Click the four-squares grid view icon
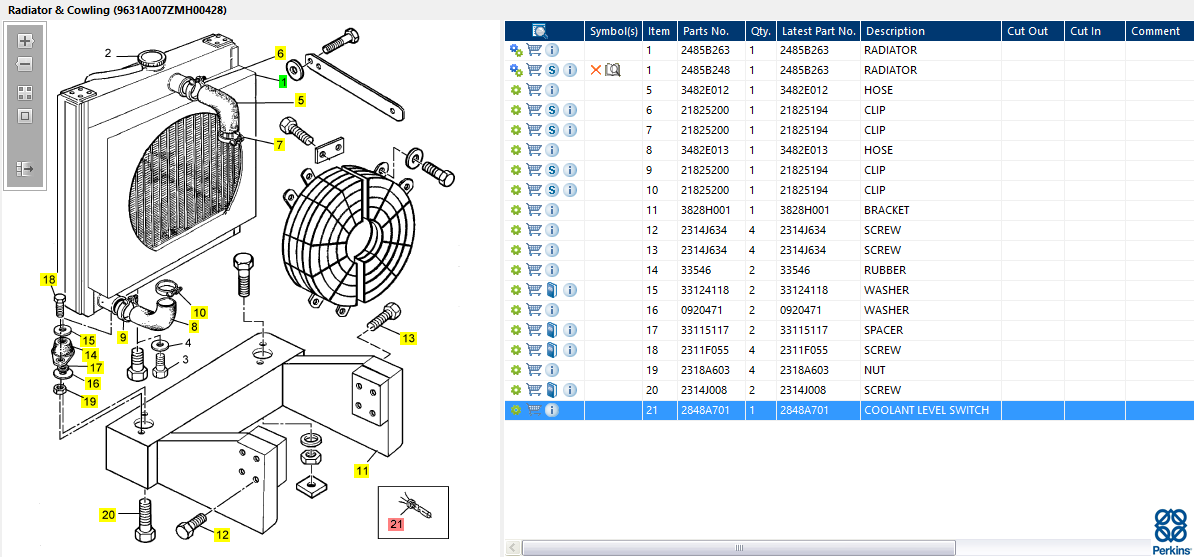Image resolution: width=1194 pixels, height=557 pixels. 26,92
